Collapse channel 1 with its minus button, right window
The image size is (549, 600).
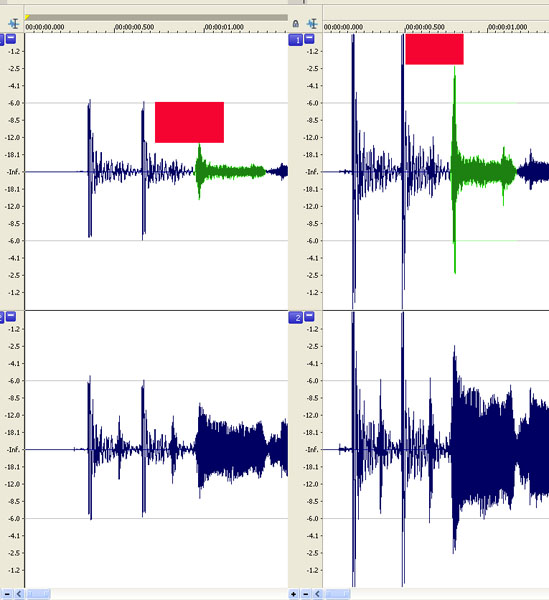(309, 39)
